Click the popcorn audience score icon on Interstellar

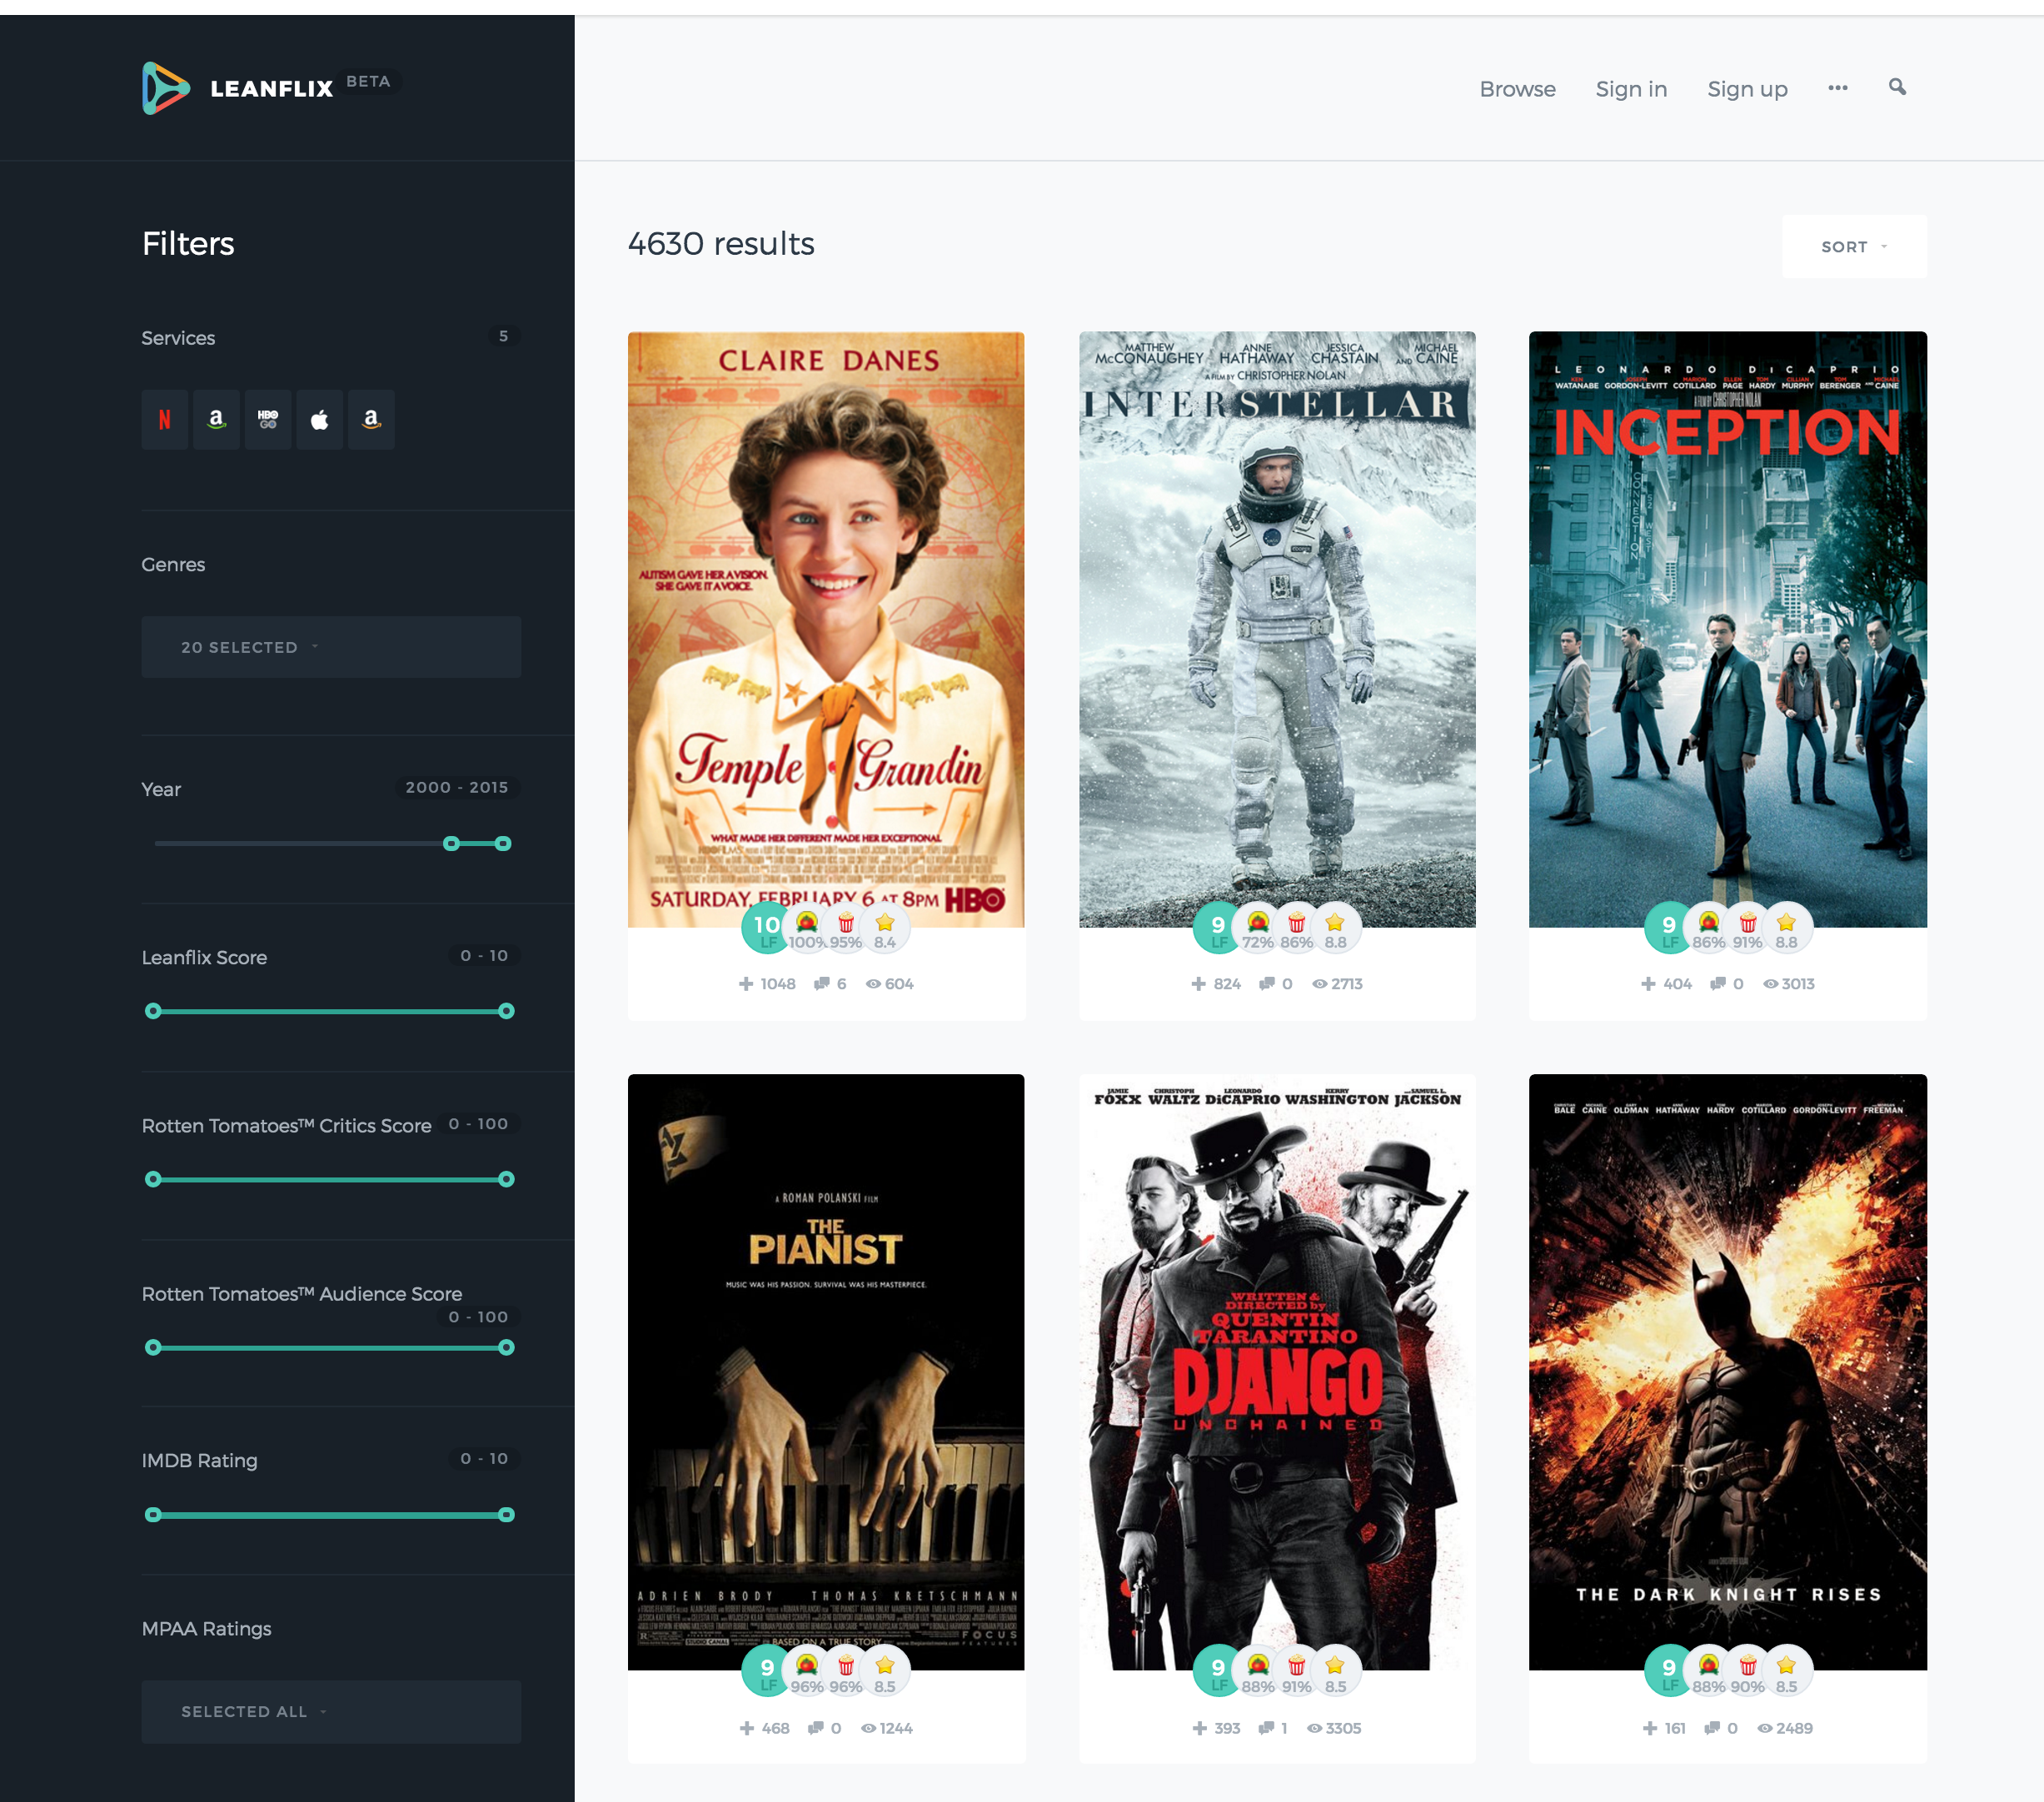click(x=1296, y=927)
